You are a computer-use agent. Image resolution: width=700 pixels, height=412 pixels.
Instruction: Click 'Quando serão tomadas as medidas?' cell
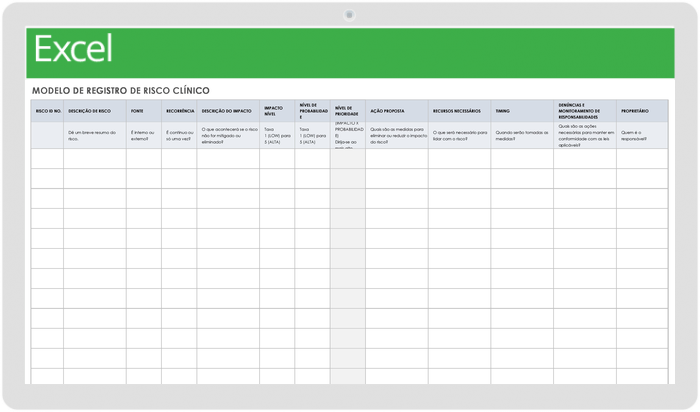(522, 135)
